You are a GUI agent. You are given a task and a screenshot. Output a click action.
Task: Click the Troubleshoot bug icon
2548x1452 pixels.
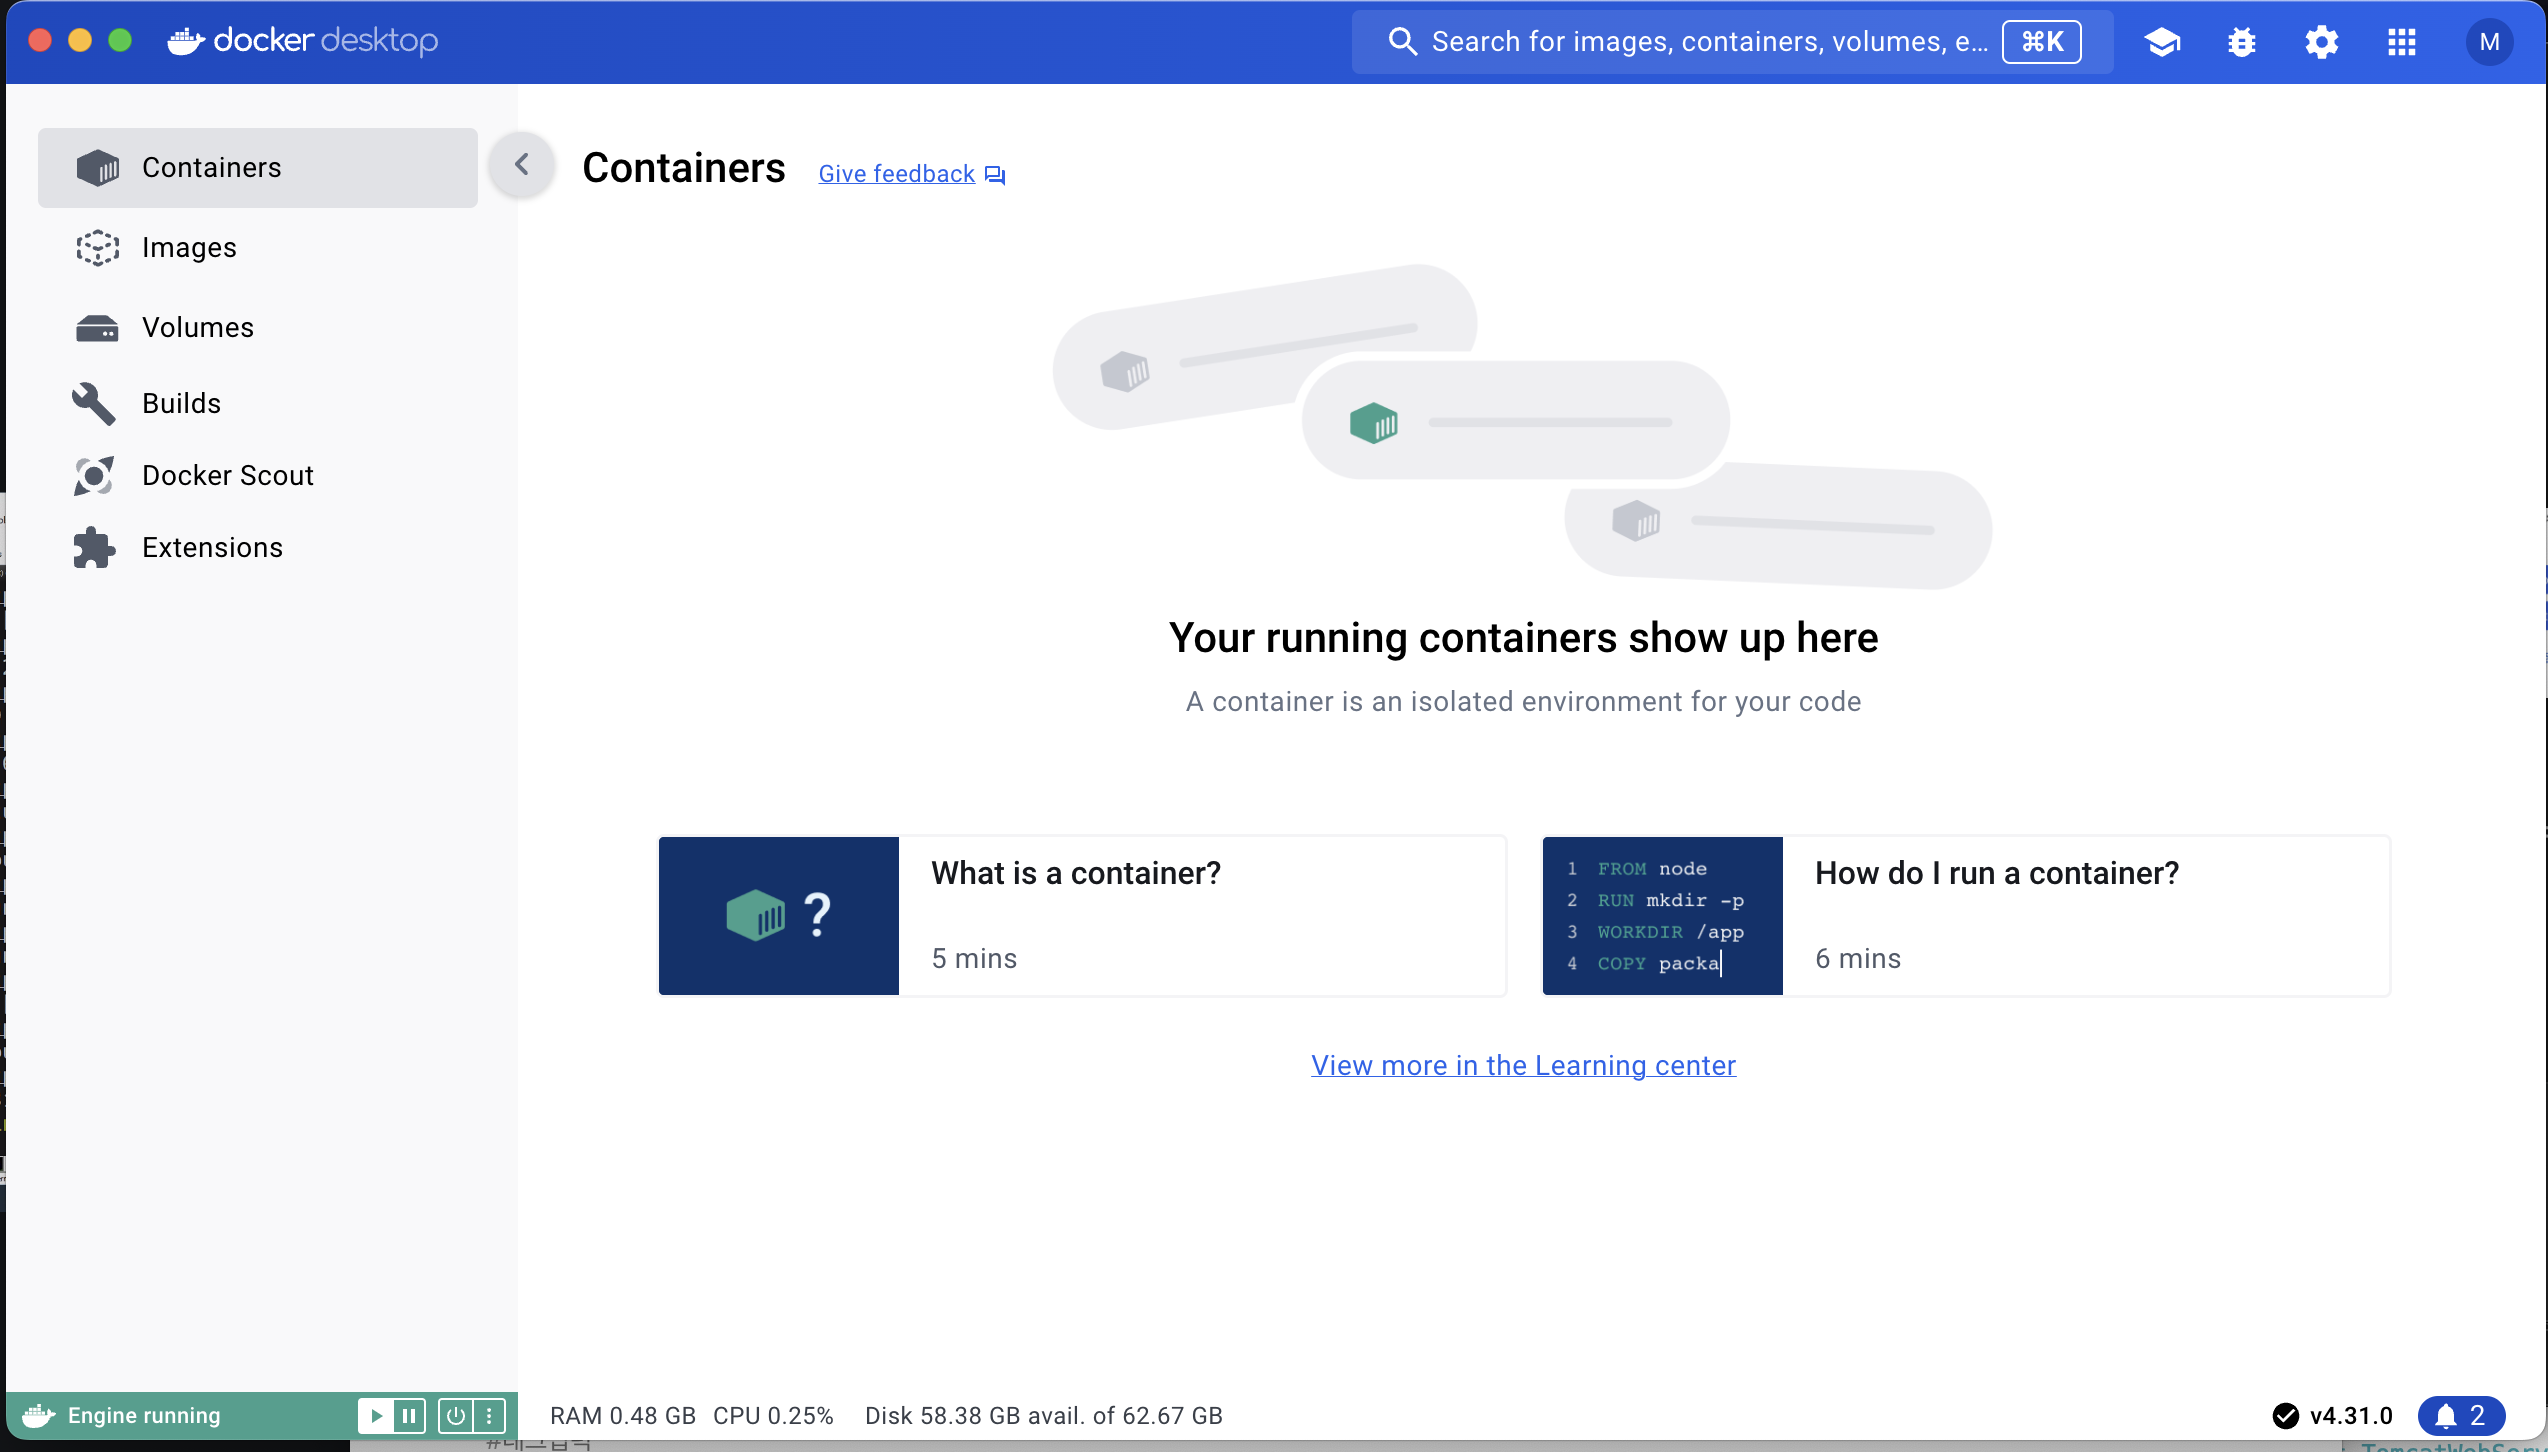coord(2242,42)
